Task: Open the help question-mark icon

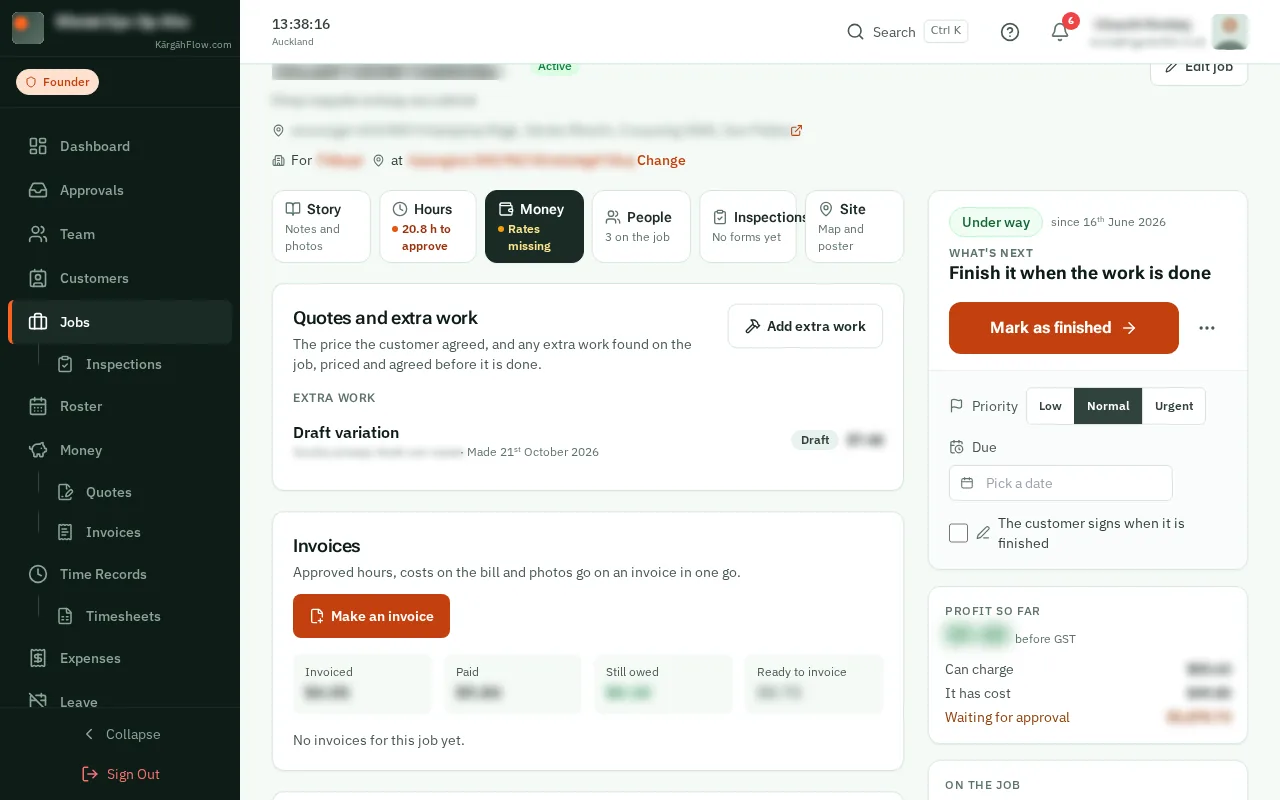Action: pos(1010,32)
